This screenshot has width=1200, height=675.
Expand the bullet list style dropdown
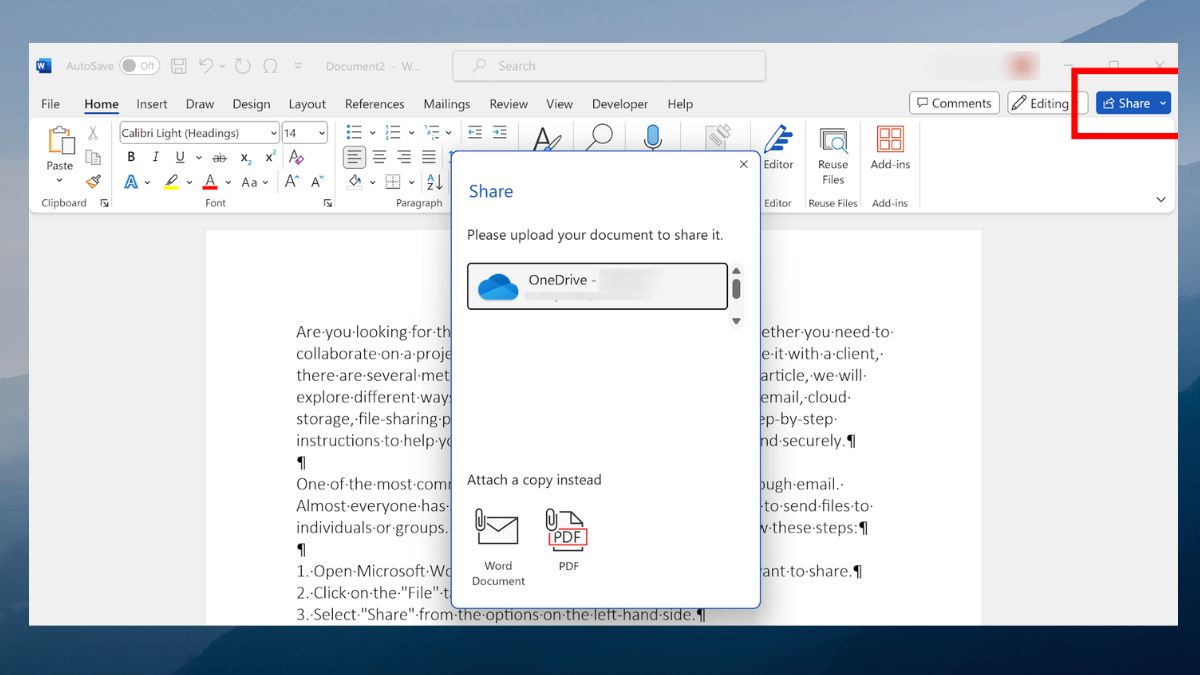pyautogui.click(x=372, y=133)
